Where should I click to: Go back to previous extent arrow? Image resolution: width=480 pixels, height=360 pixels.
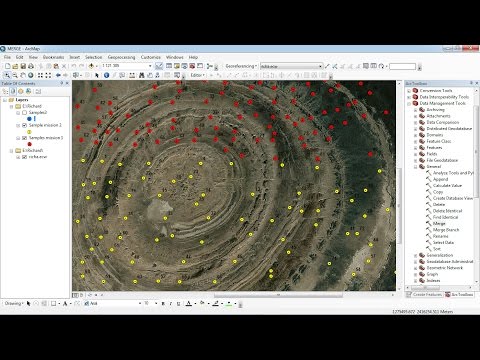point(58,75)
